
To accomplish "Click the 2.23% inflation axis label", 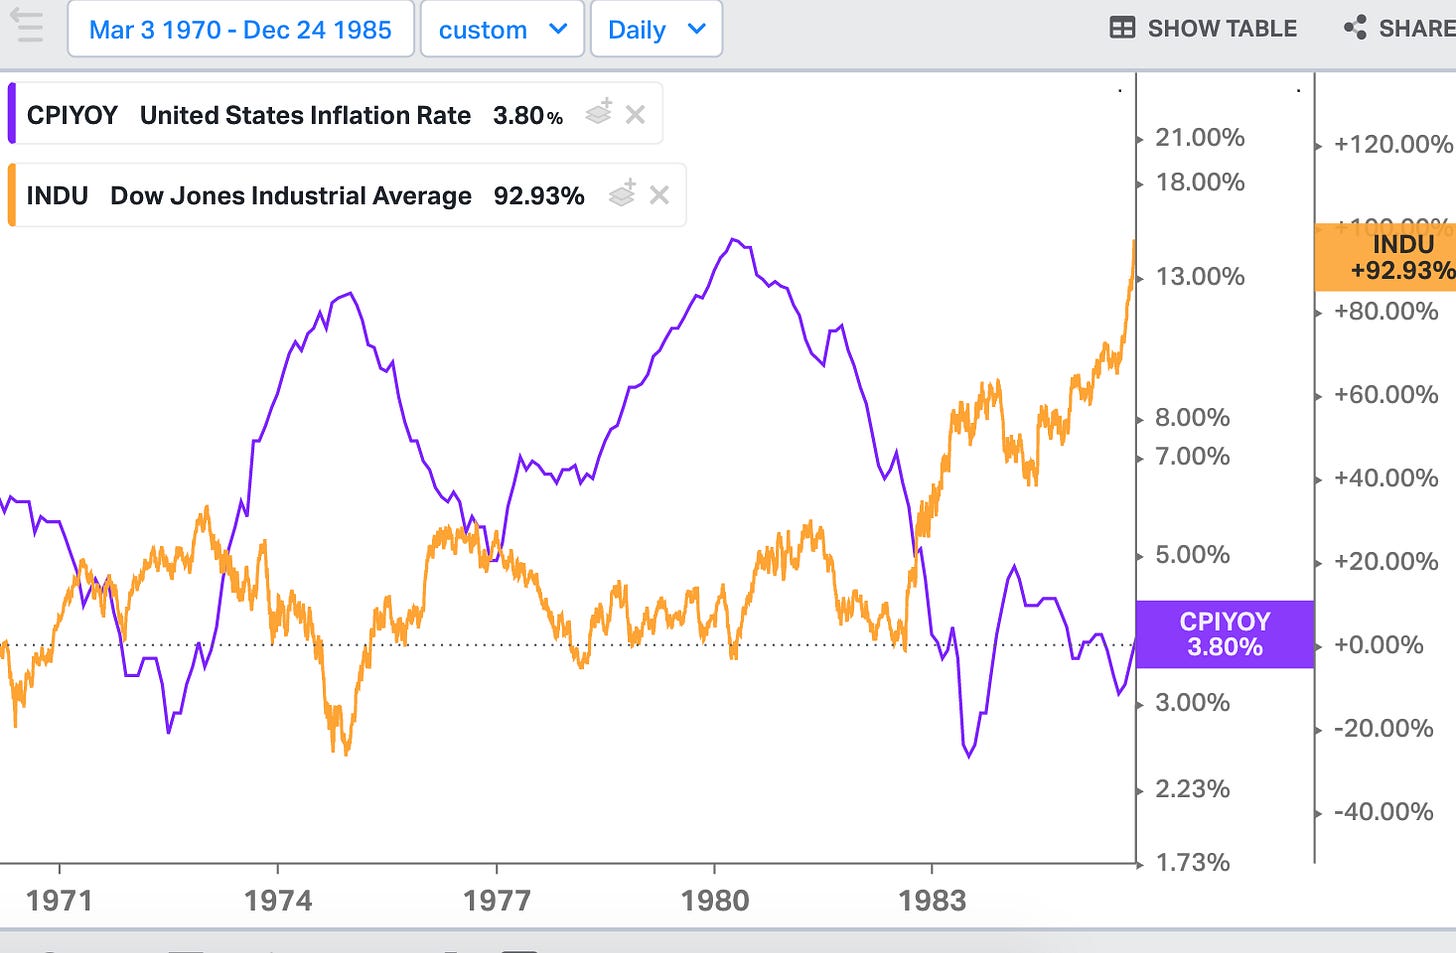I will tap(1193, 789).
